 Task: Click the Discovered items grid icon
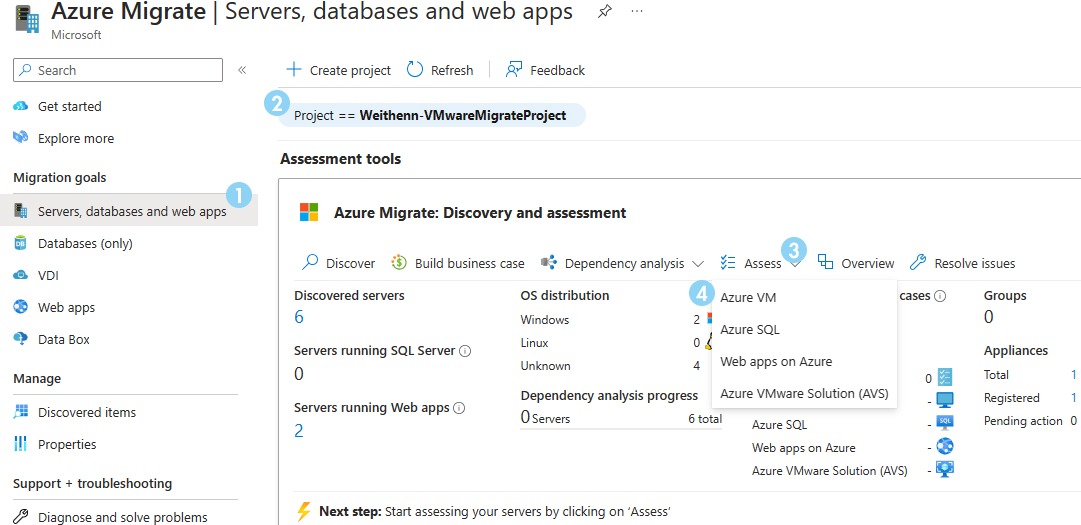point(21,413)
